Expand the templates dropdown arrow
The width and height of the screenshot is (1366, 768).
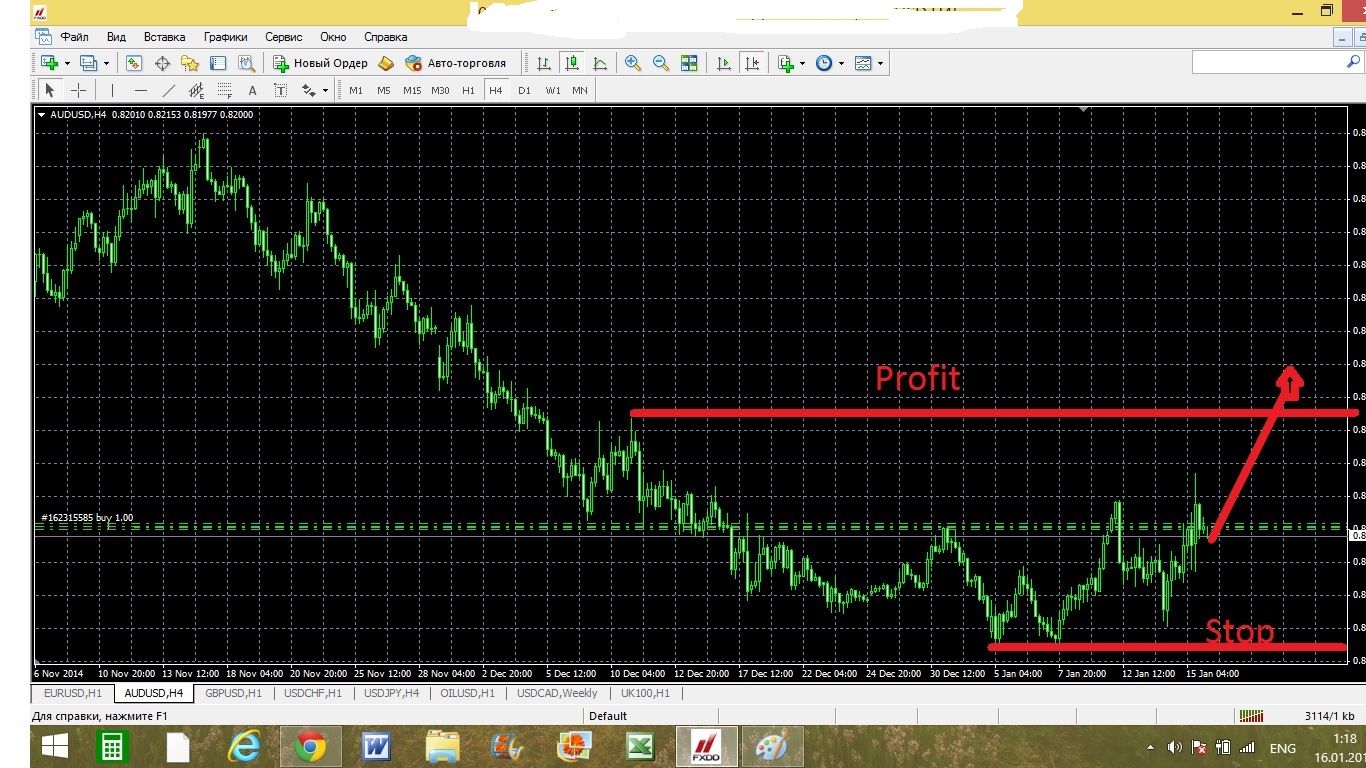(880, 64)
